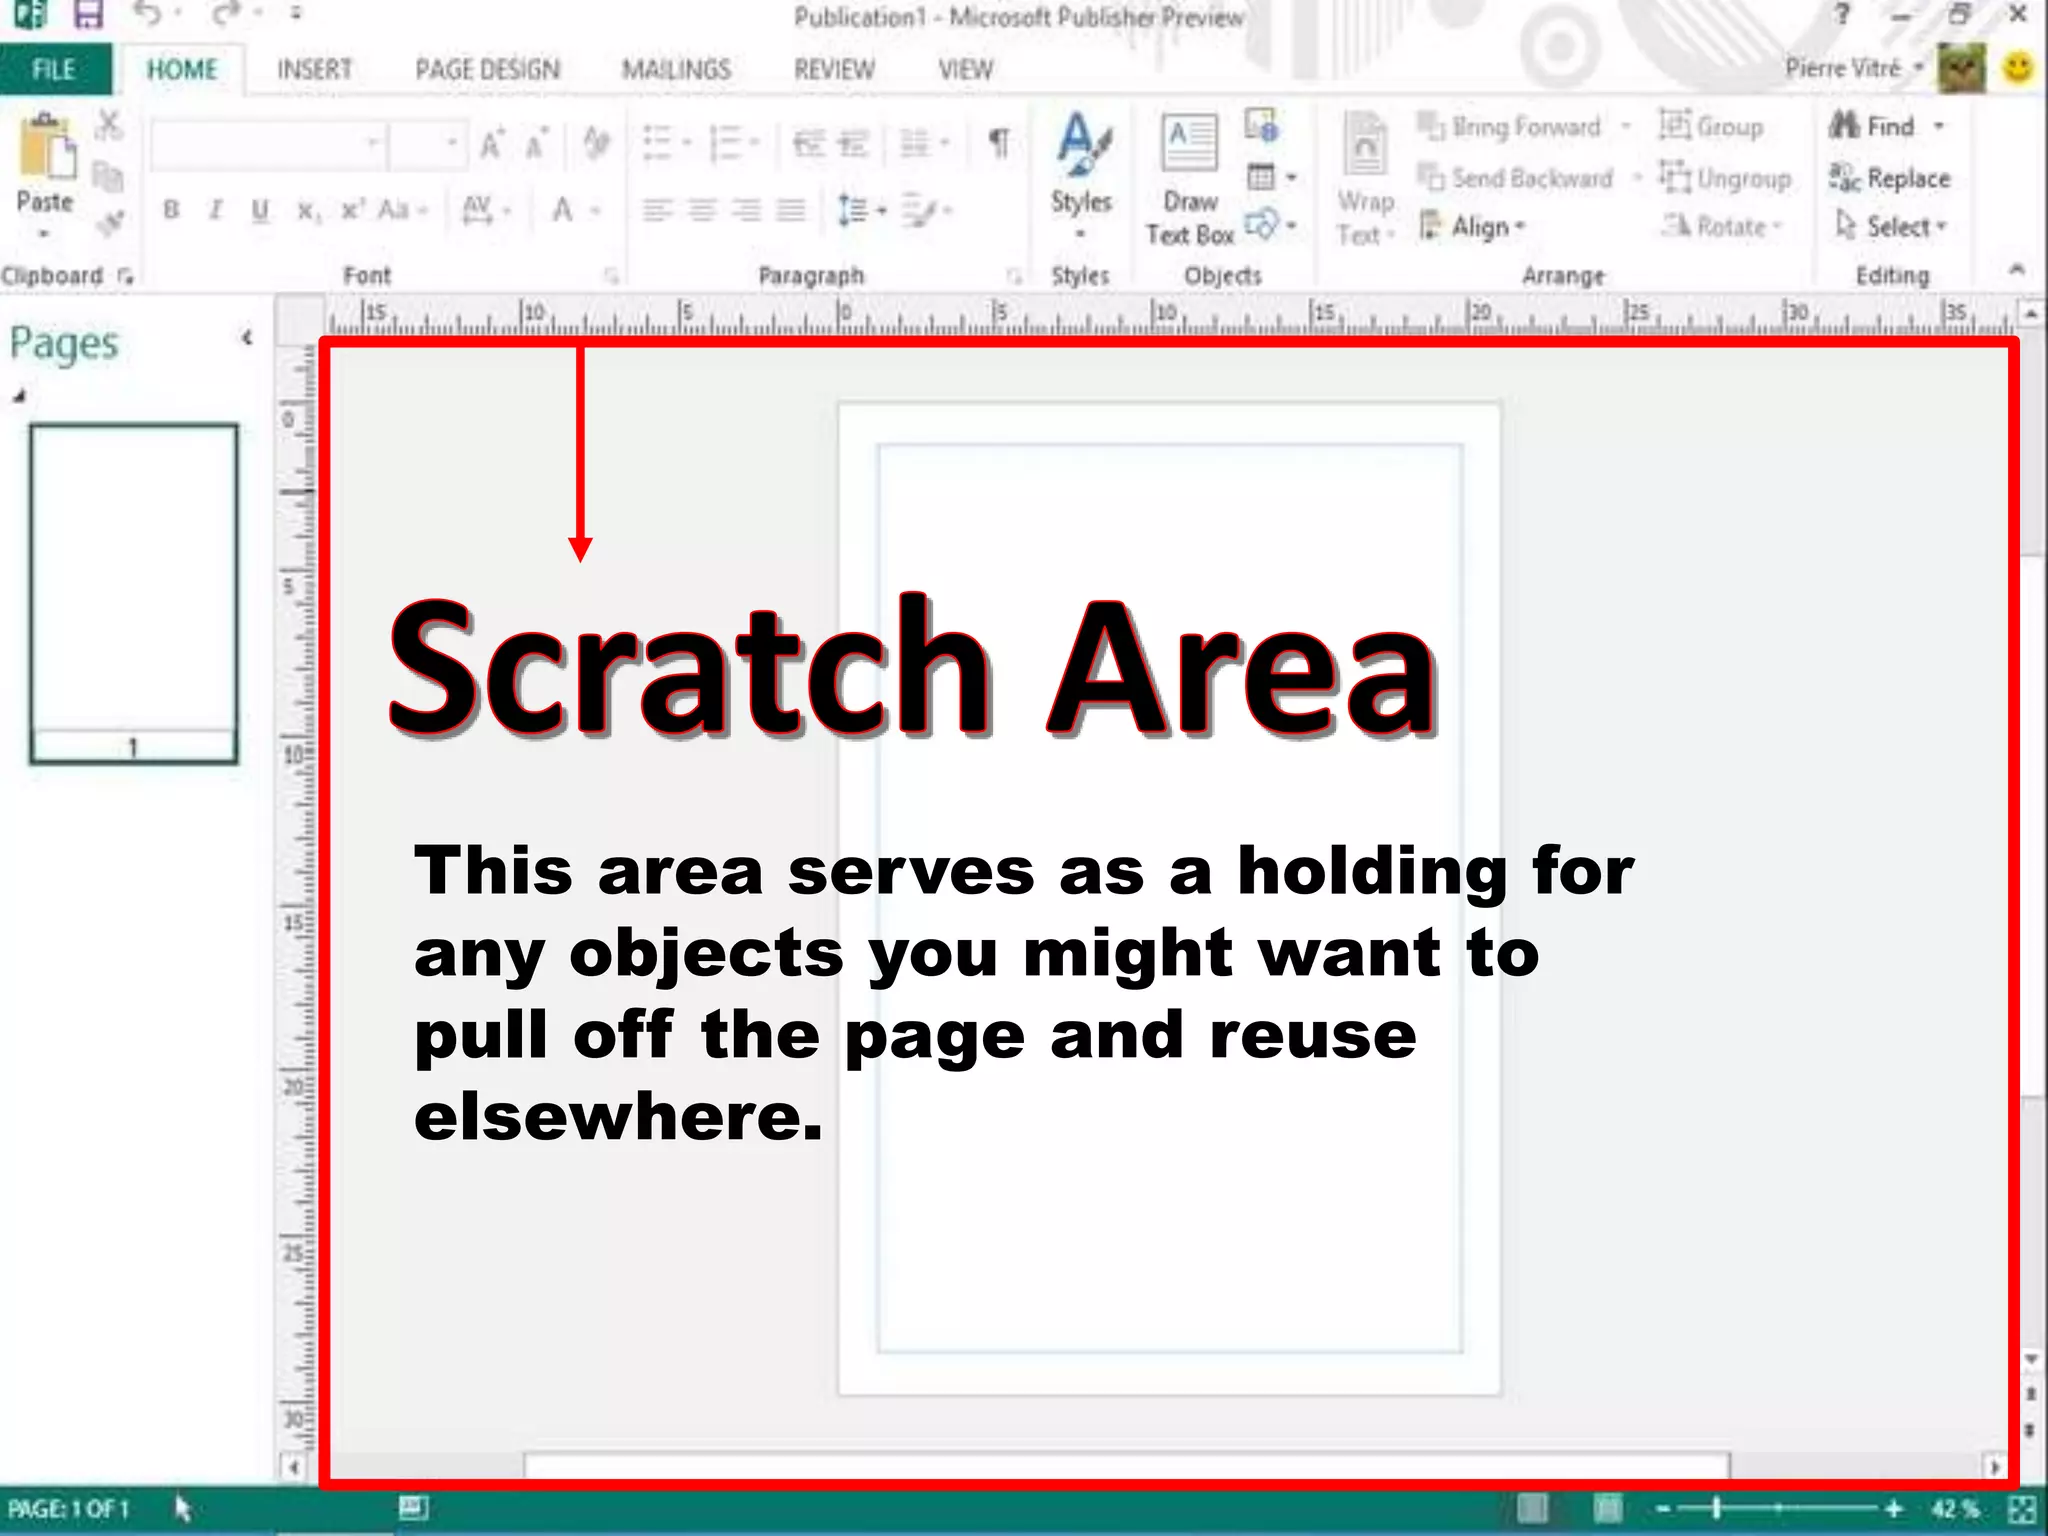This screenshot has width=2048, height=1536.
Task: Click the zoom out minus button
Action: click(1663, 1508)
